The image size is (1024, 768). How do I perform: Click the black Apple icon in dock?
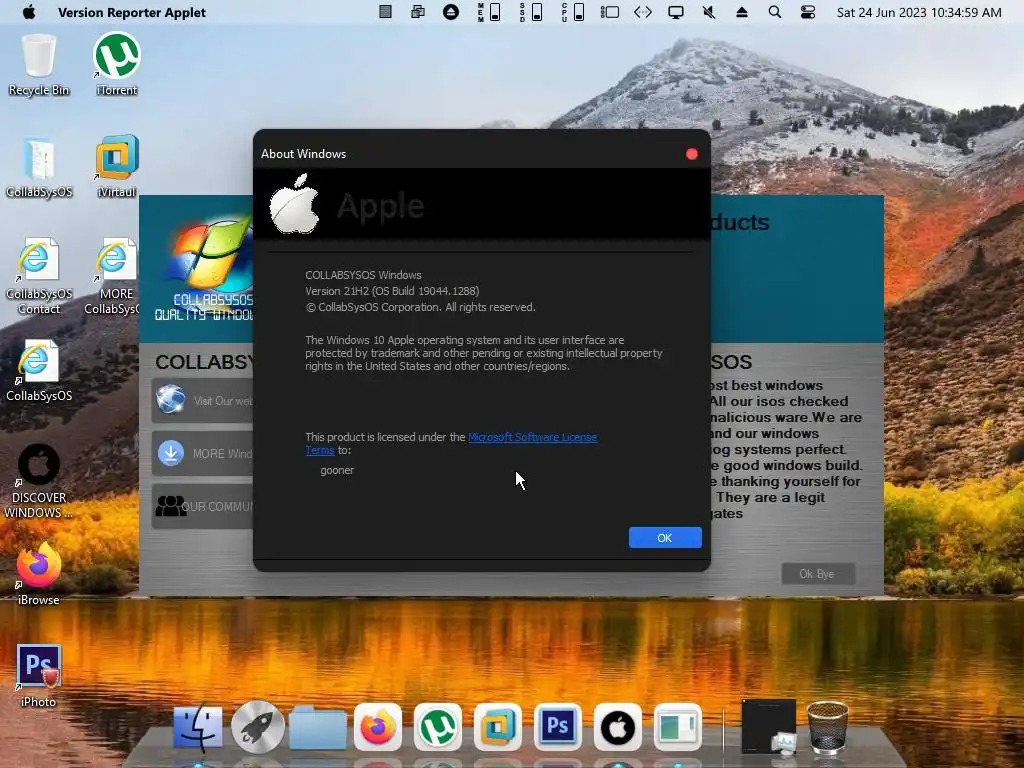(618, 727)
